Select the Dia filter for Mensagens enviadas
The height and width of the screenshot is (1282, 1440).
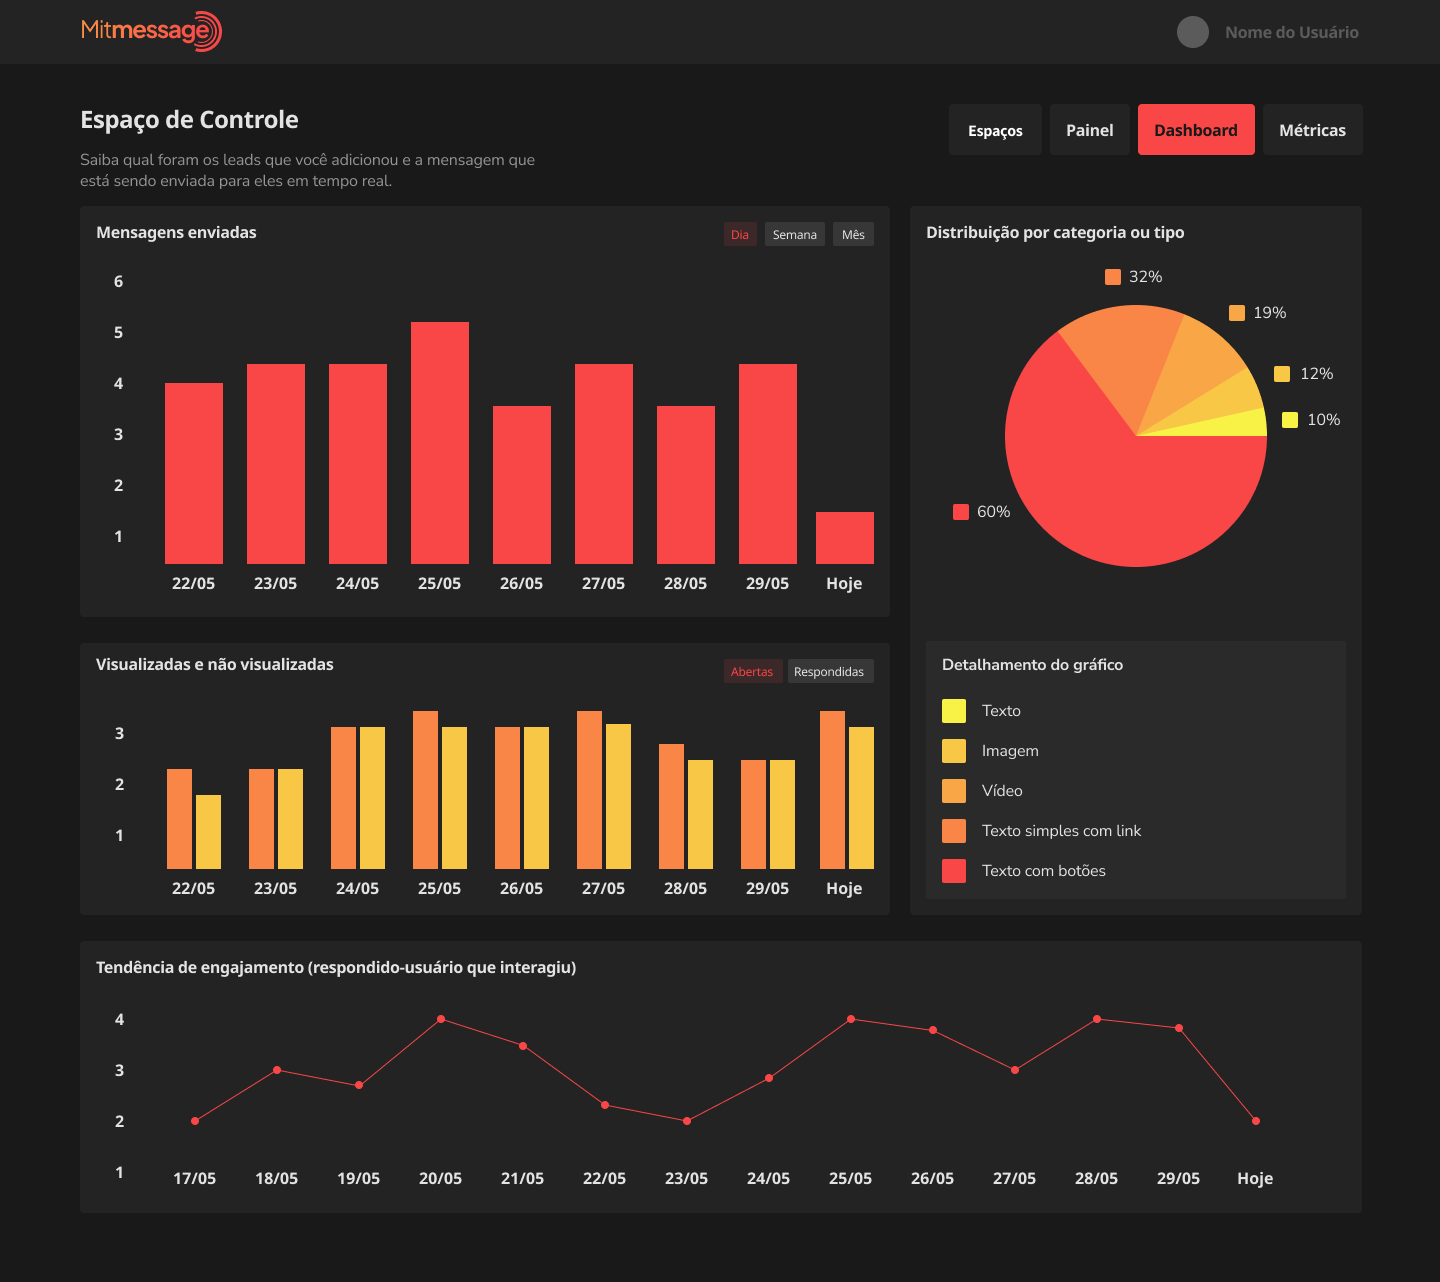(x=740, y=234)
